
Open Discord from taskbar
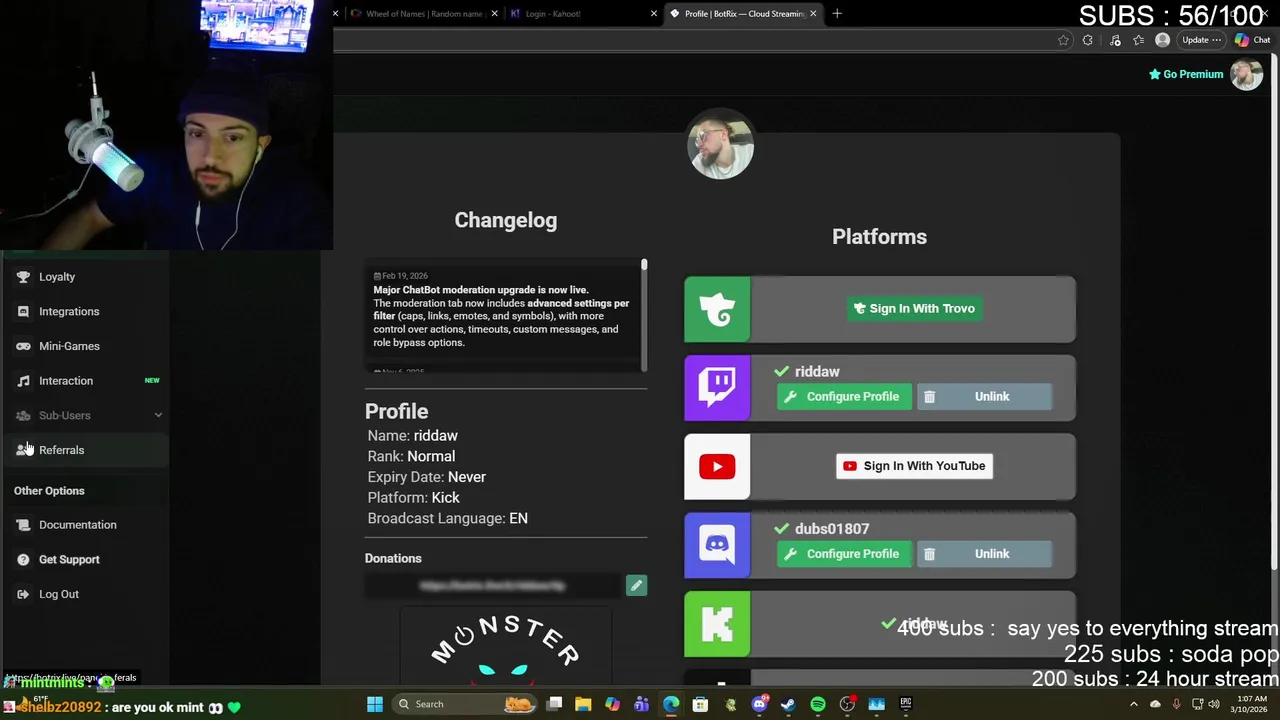(759, 704)
